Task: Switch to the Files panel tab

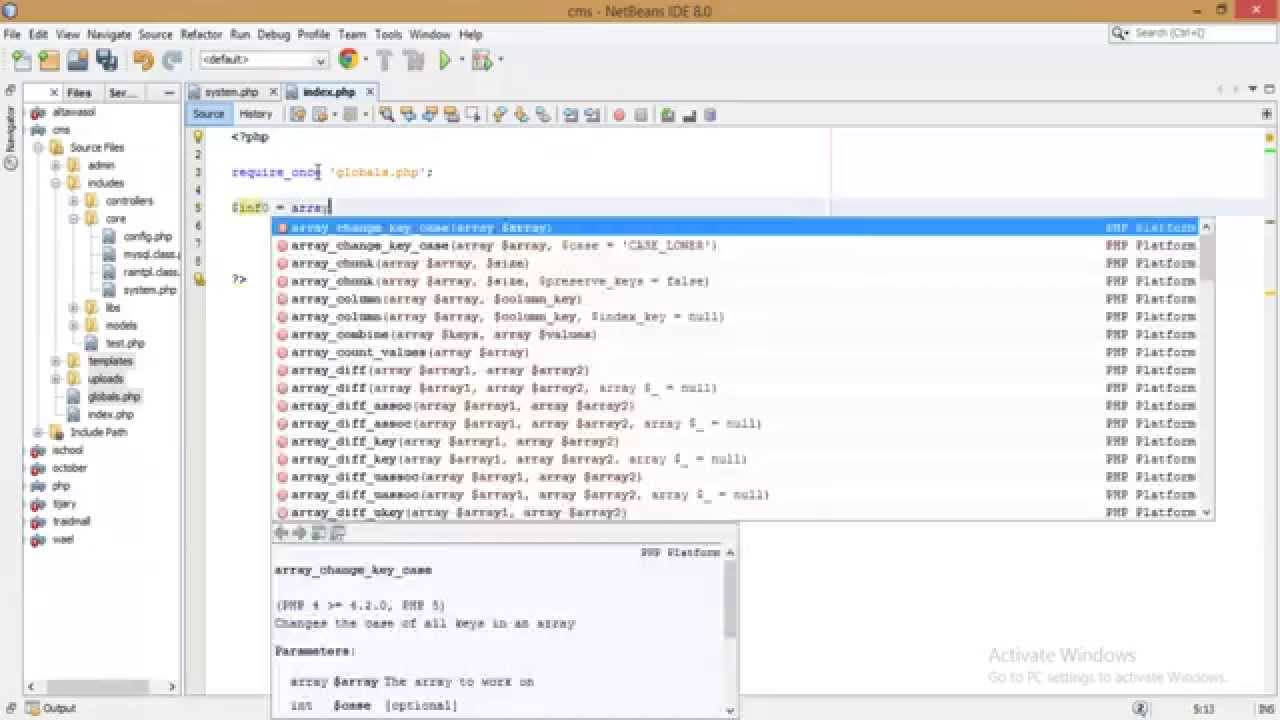Action: tap(79, 92)
